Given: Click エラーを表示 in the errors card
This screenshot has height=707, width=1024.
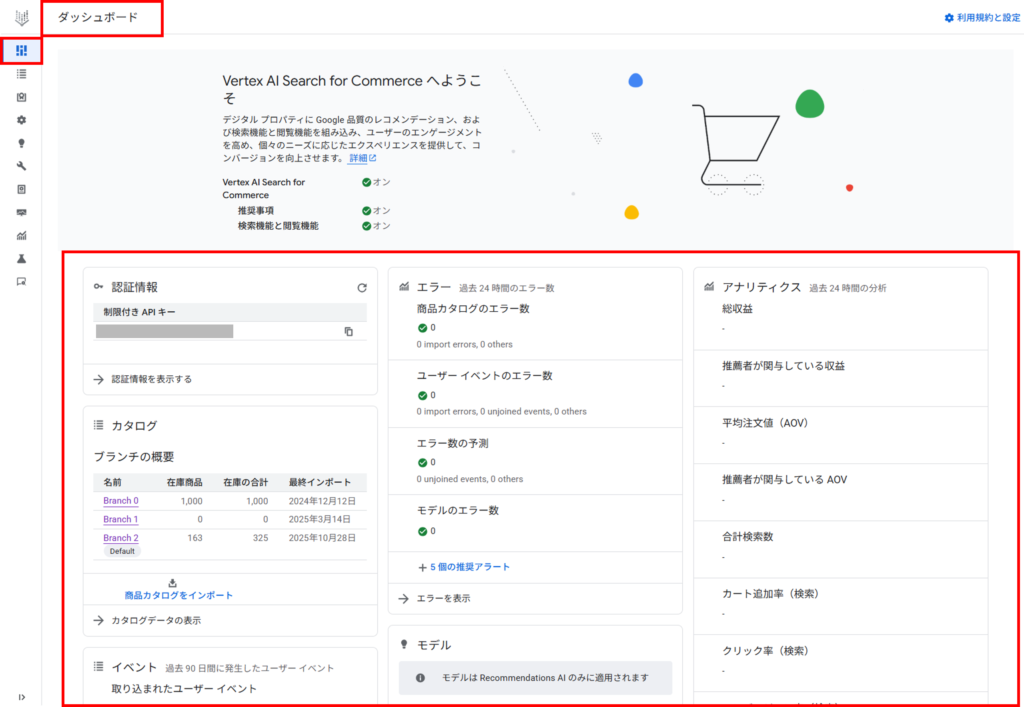Looking at the screenshot, I should pos(443,598).
